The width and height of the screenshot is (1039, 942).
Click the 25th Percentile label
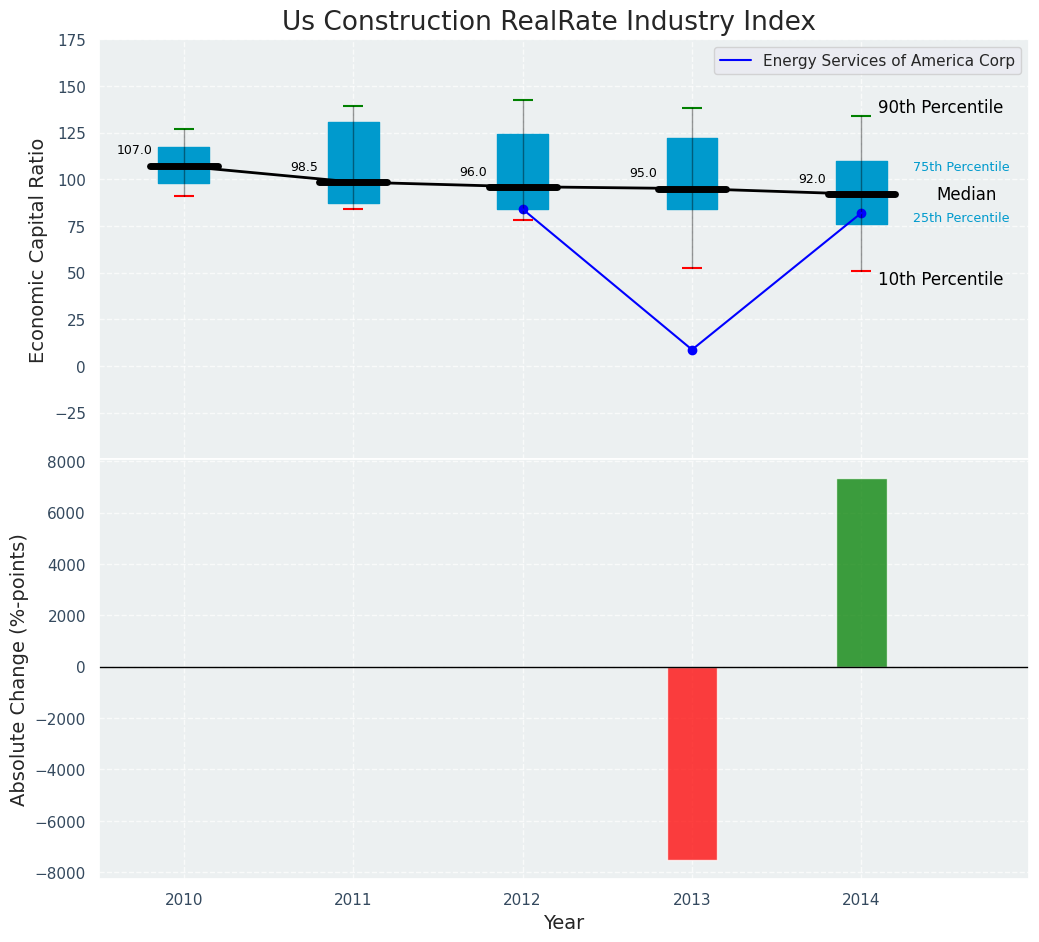961,218
